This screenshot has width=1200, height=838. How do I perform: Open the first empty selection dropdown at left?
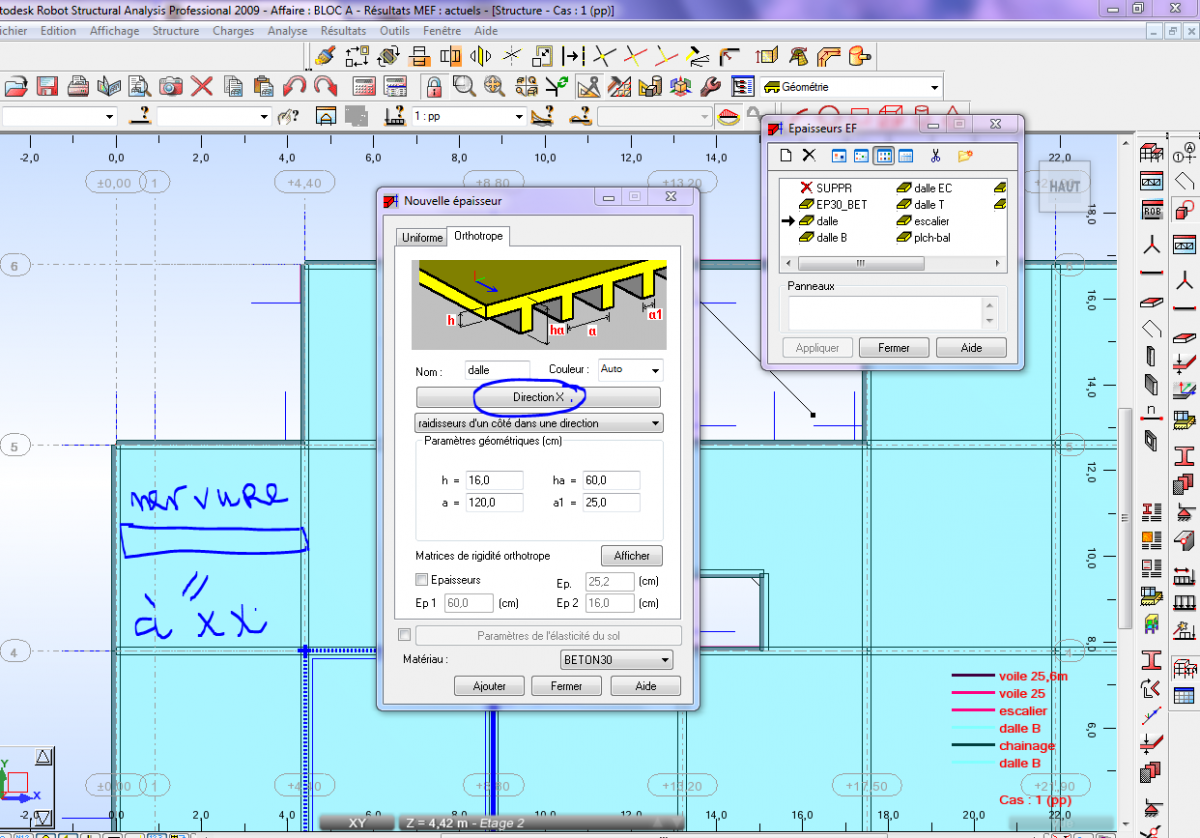pos(60,117)
